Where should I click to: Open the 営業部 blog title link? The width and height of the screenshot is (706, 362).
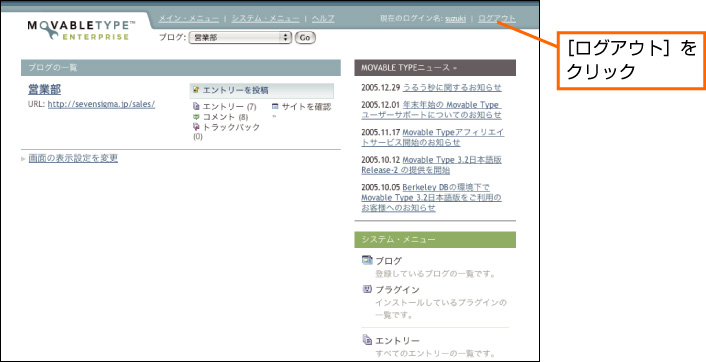(45, 90)
